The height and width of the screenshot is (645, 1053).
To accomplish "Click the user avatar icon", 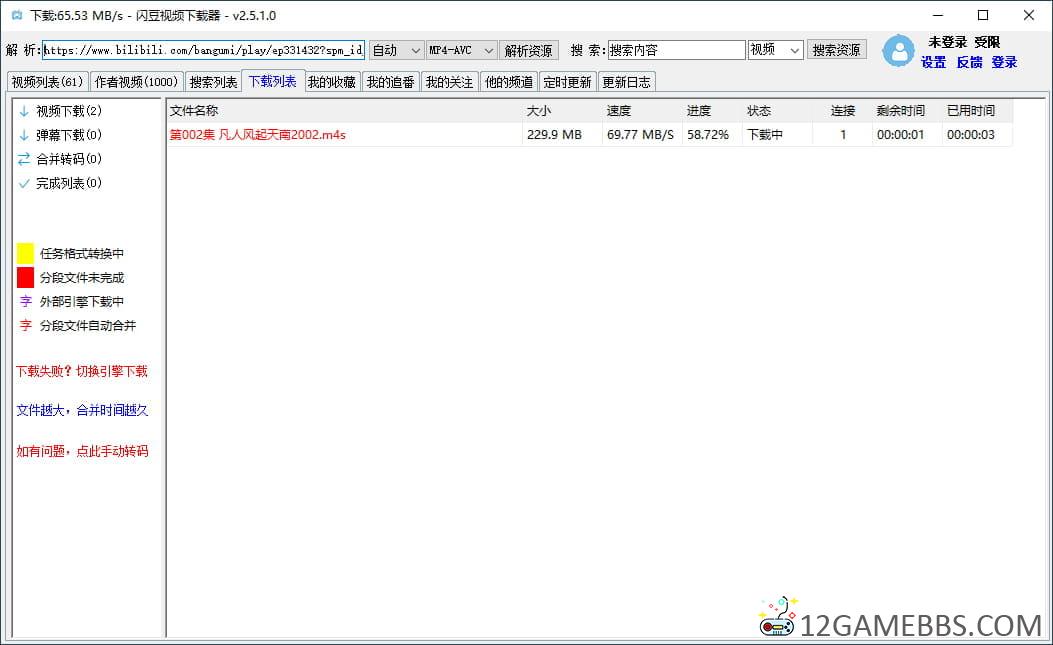I will [898, 51].
